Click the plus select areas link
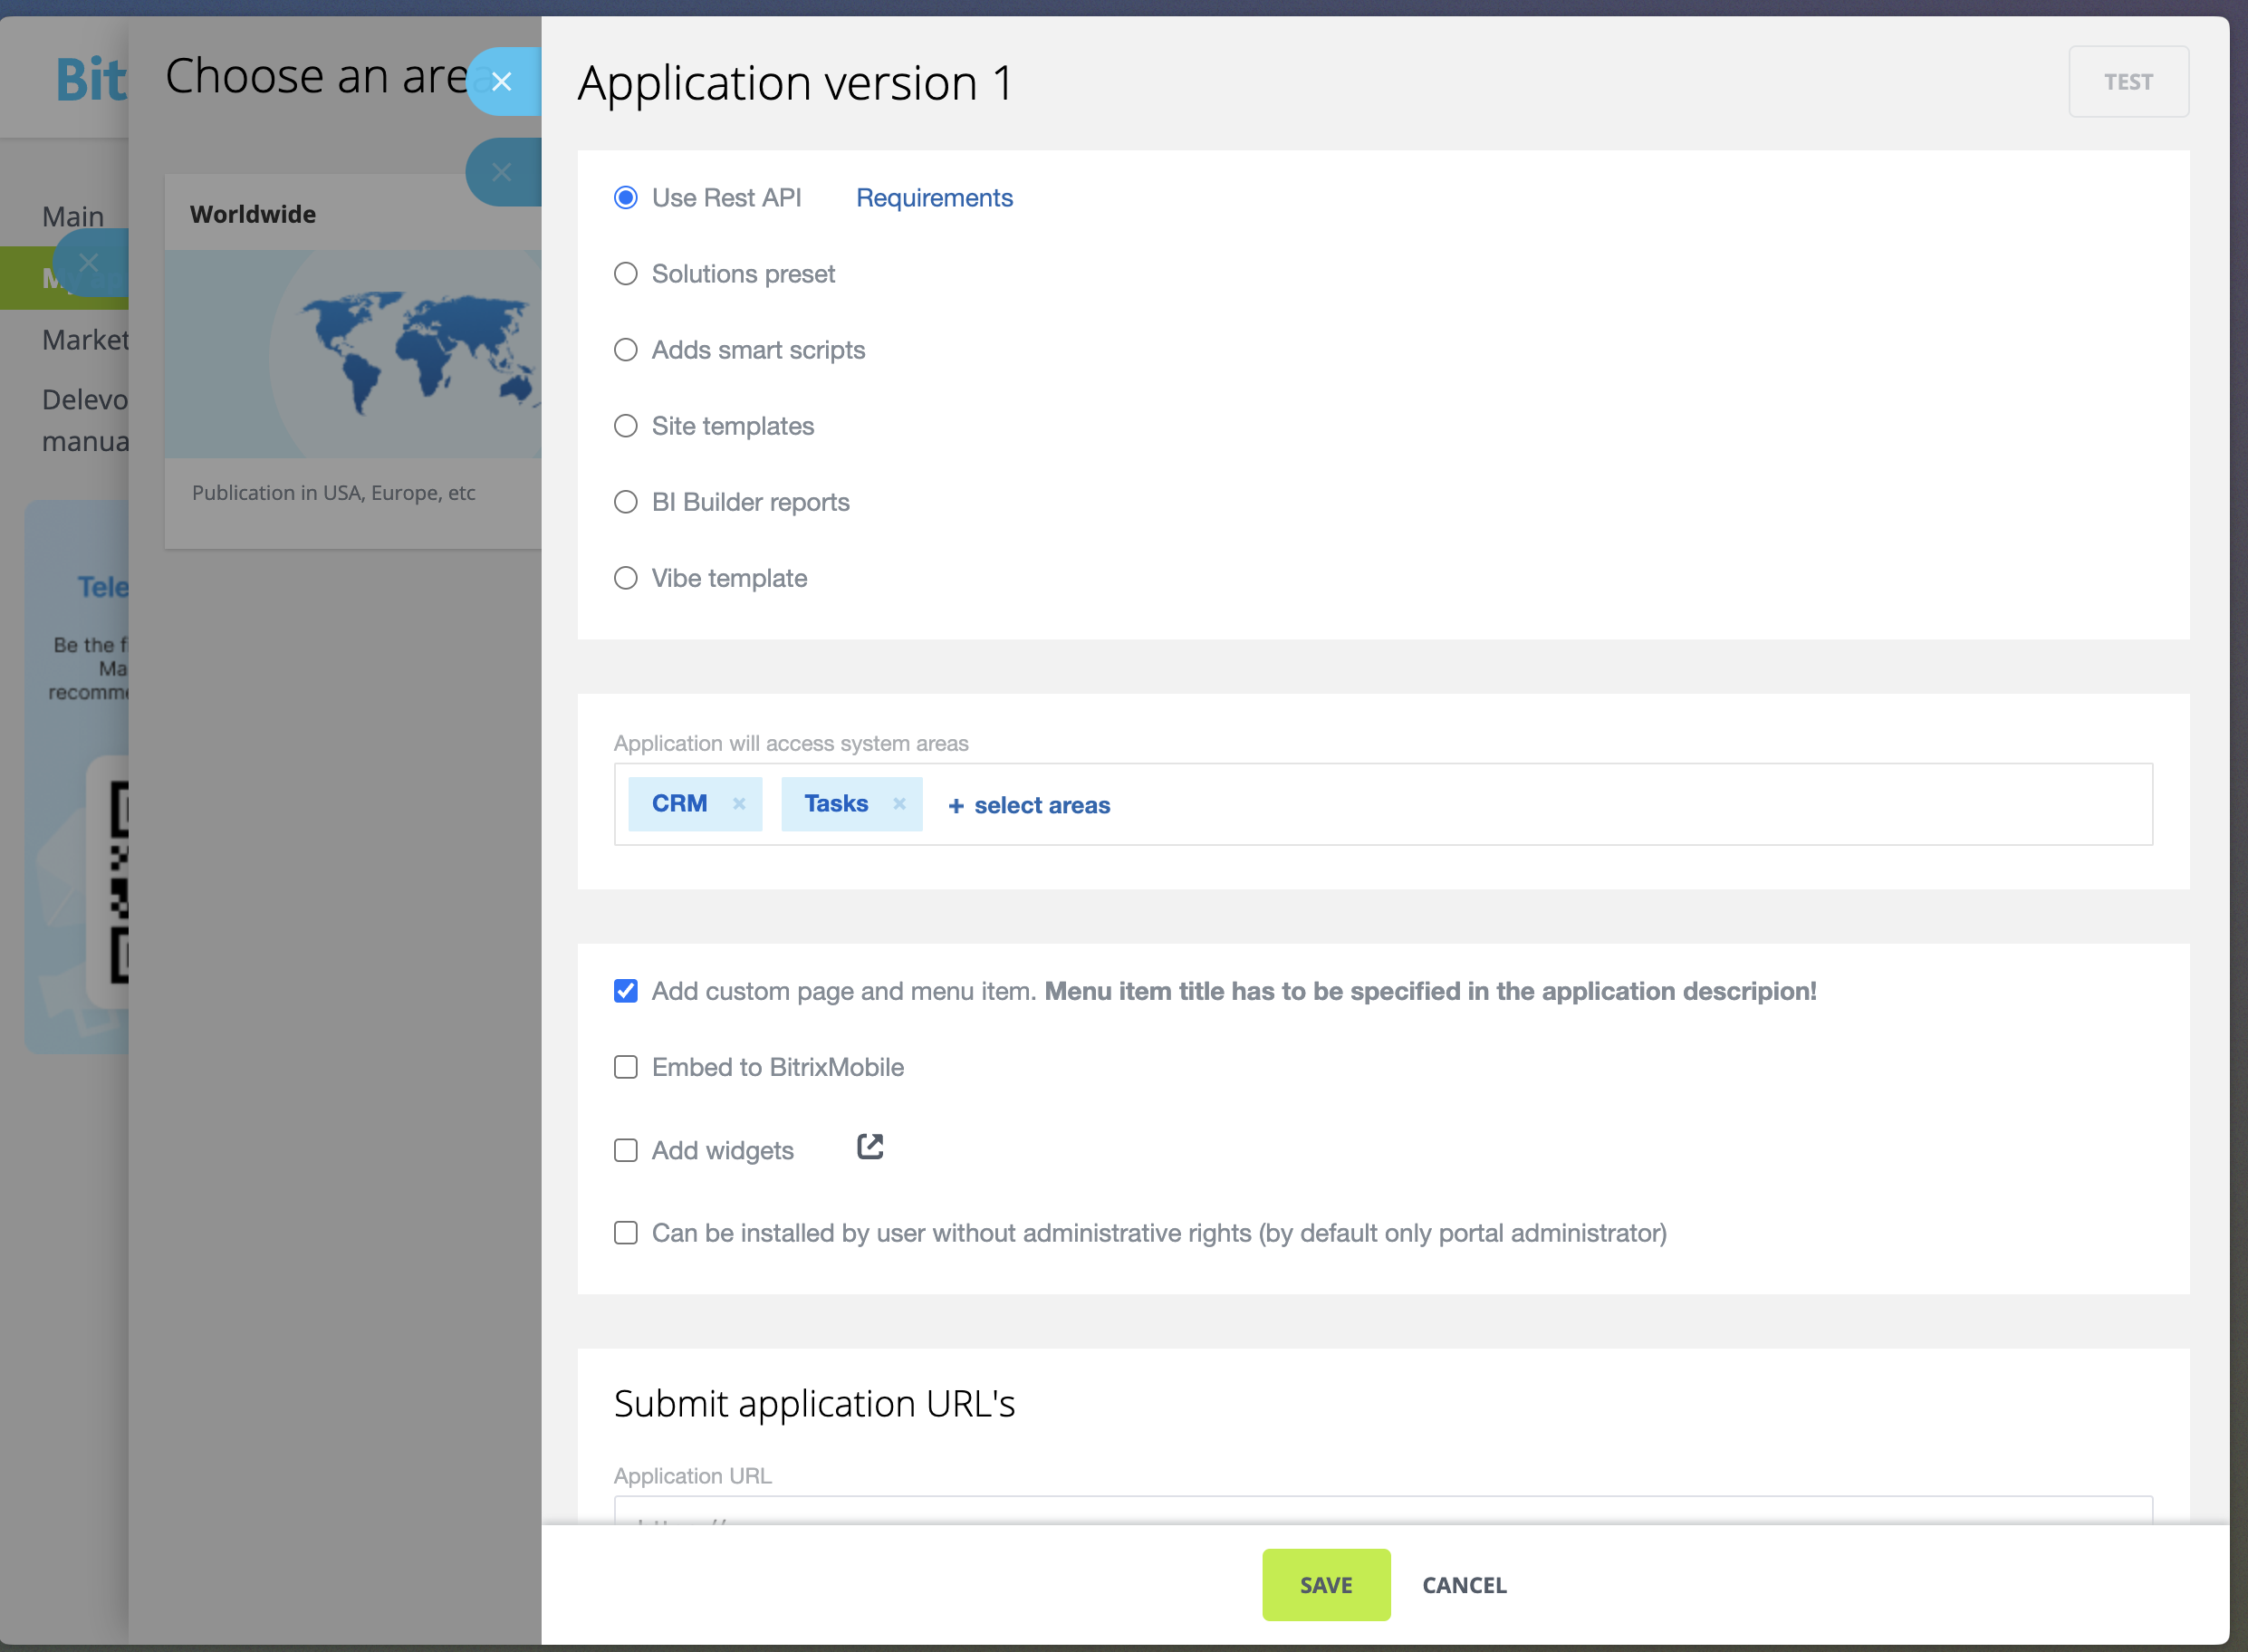The image size is (2248, 1652). pos(1029,805)
